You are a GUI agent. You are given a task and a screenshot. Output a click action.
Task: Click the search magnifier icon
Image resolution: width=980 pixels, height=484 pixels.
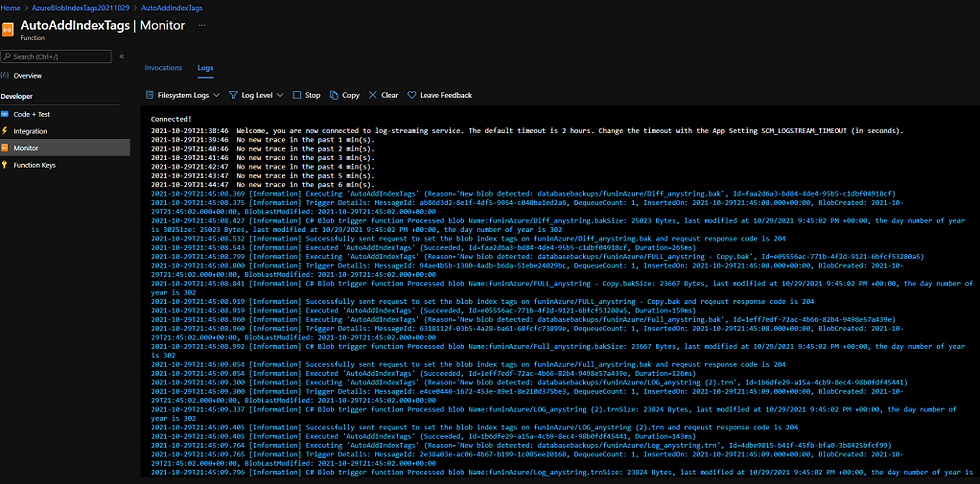click(7, 56)
